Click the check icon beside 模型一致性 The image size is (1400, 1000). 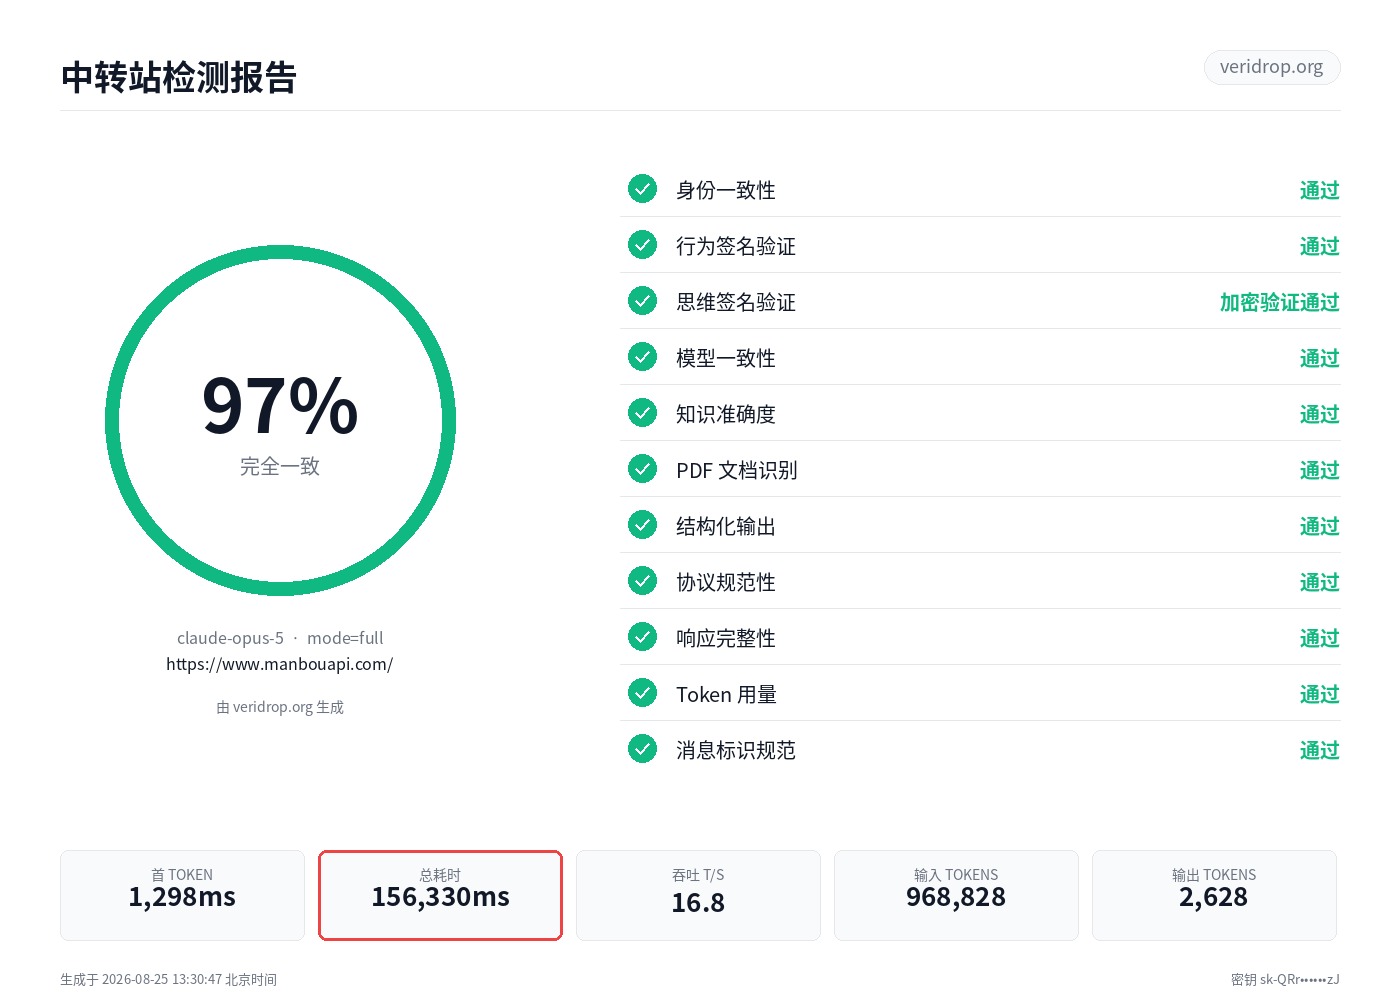642,356
